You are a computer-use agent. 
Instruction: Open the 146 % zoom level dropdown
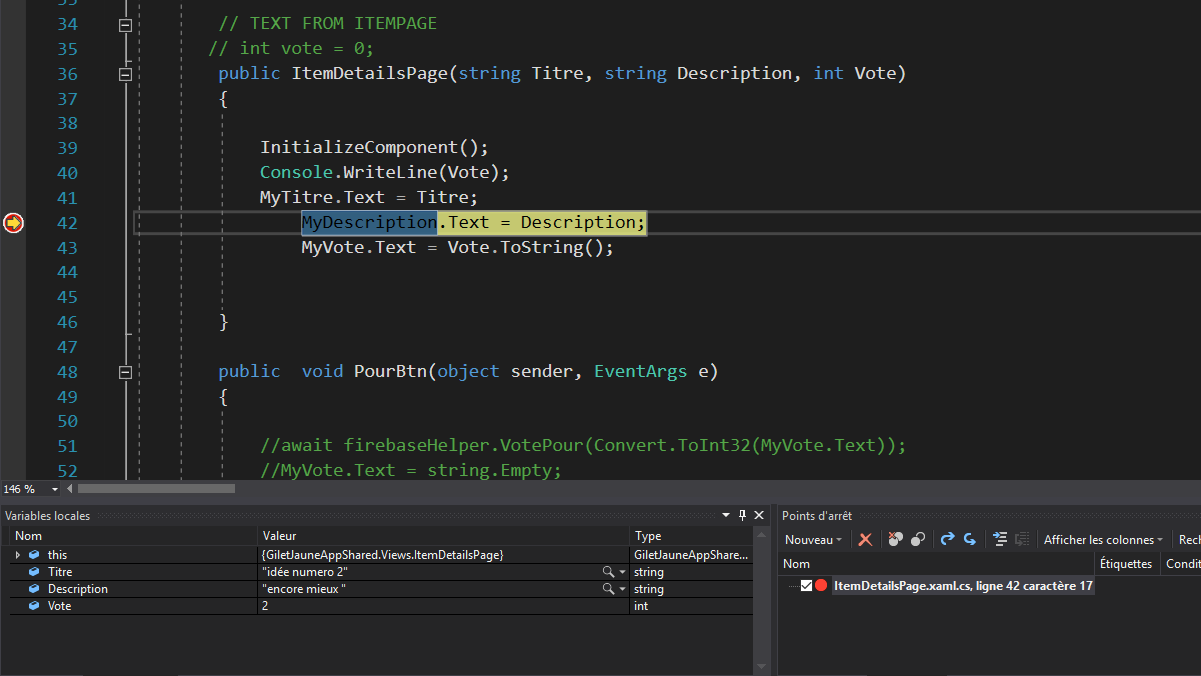tap(54, 489)
